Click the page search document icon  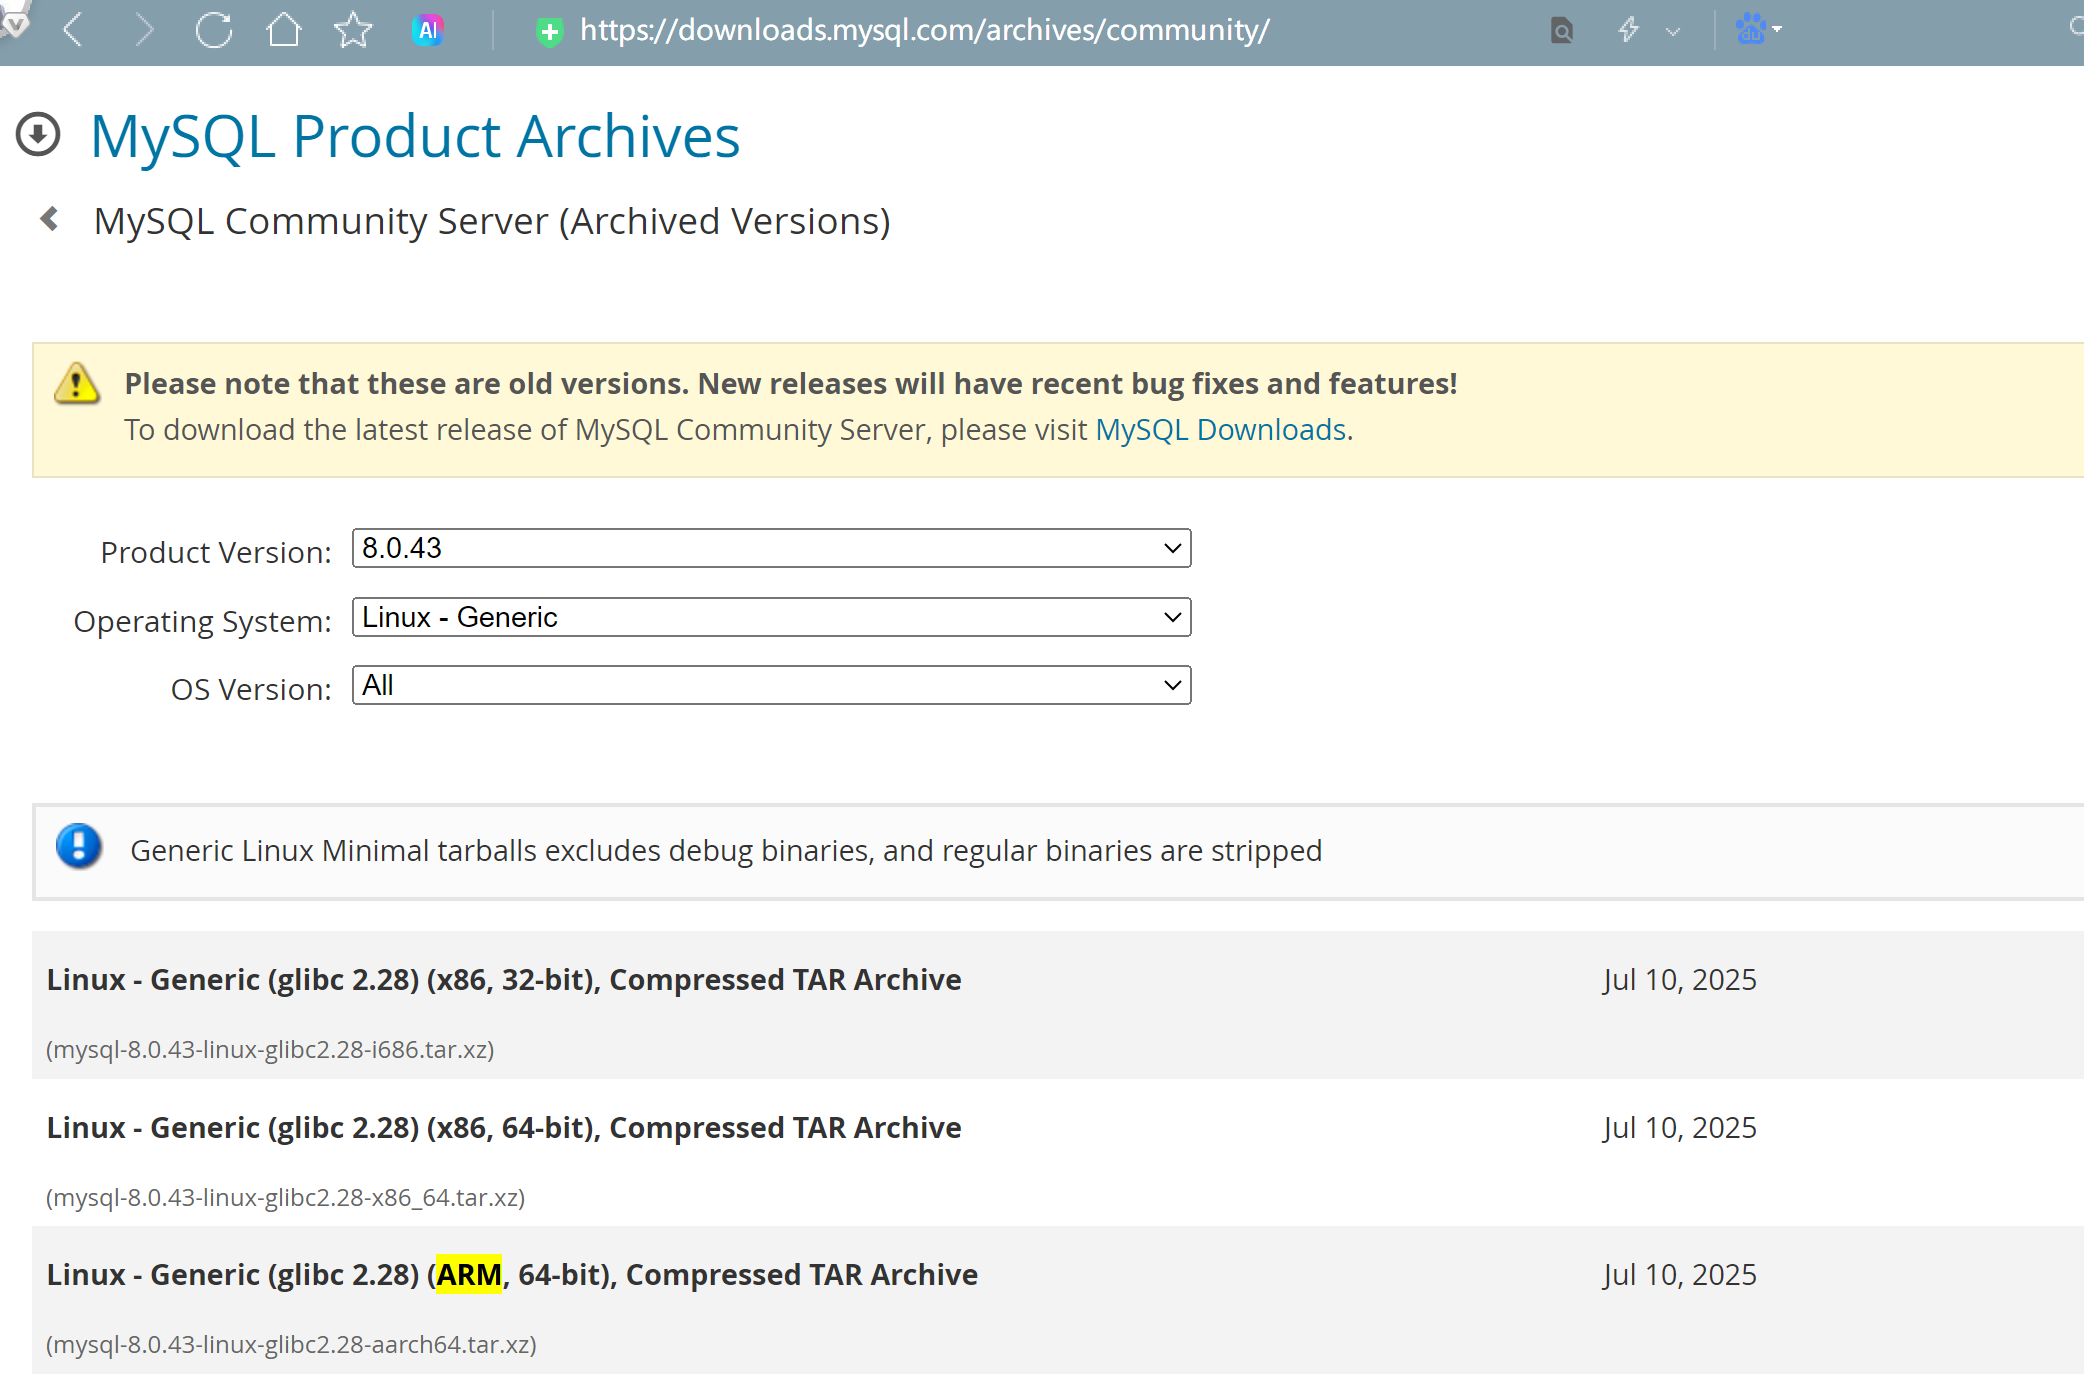1562,31
